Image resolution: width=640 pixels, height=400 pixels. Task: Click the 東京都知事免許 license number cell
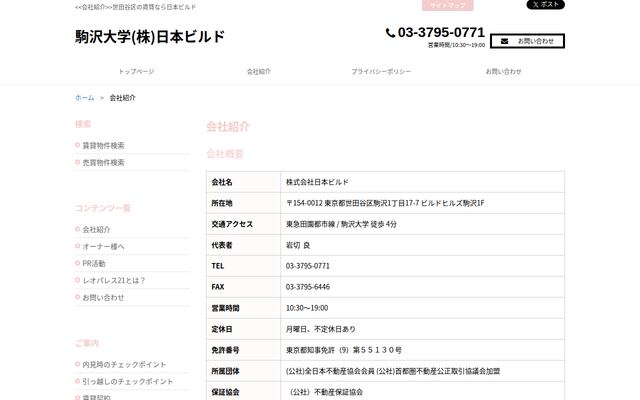point(422,350)
